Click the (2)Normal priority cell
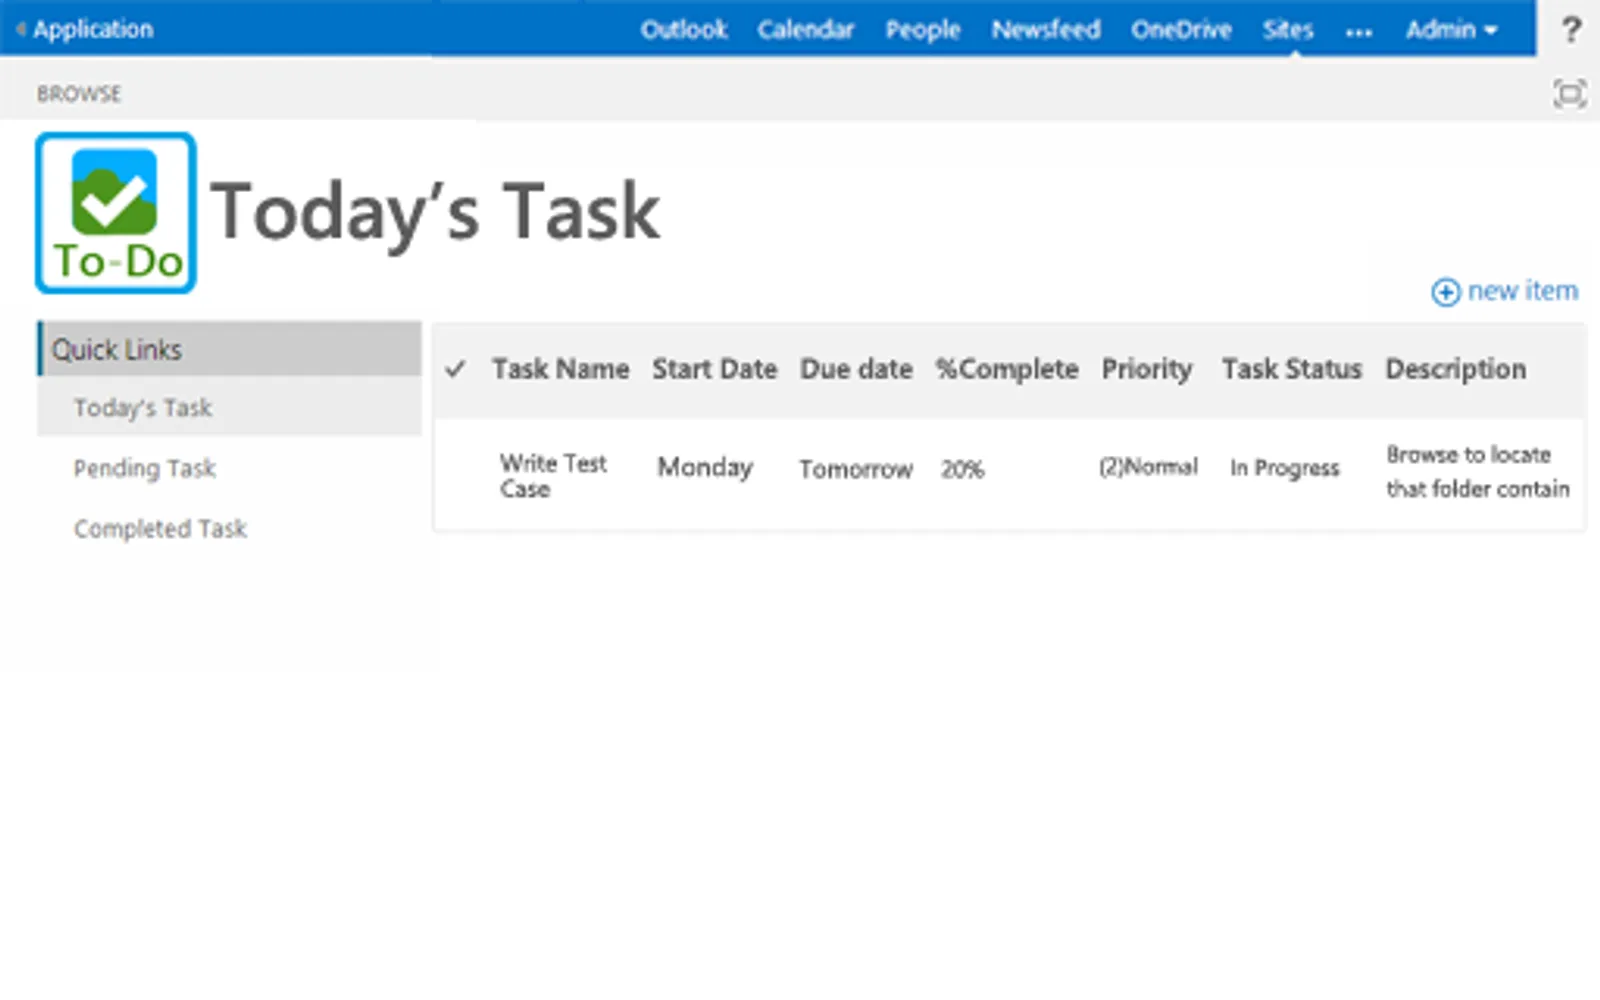Viewport: 1600px width, 1000px height. tap(1148, 467)
